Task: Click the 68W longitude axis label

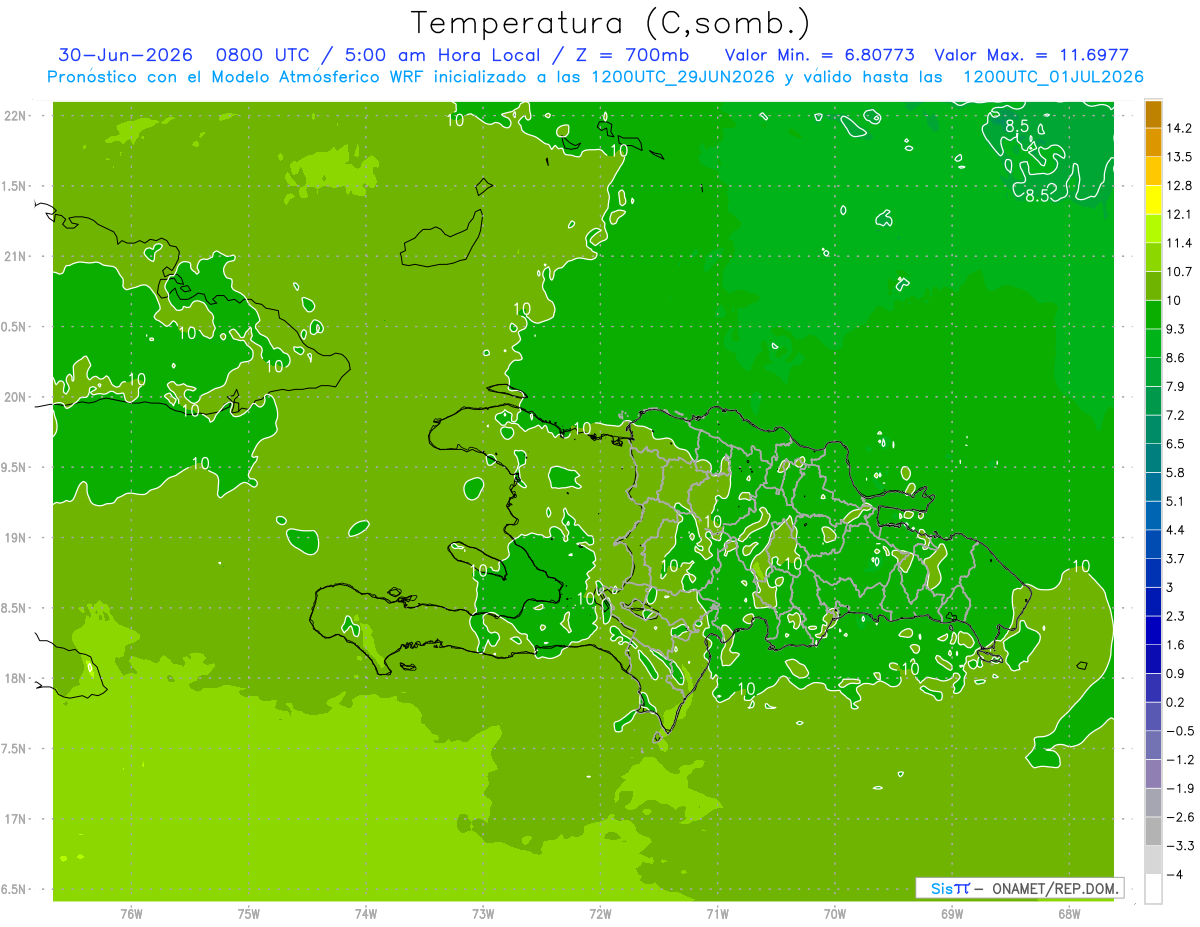Action: (1069, 913)
